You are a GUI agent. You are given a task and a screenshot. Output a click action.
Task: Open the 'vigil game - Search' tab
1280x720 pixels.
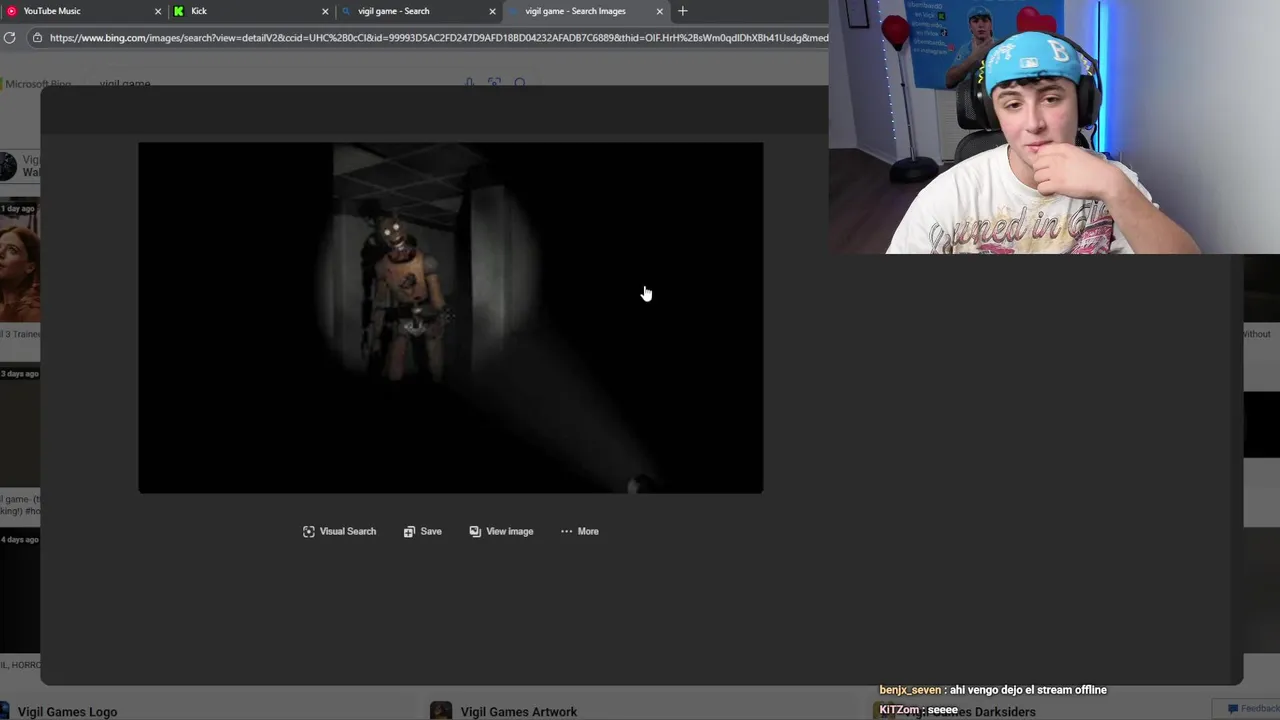click(x=417, y=11)
